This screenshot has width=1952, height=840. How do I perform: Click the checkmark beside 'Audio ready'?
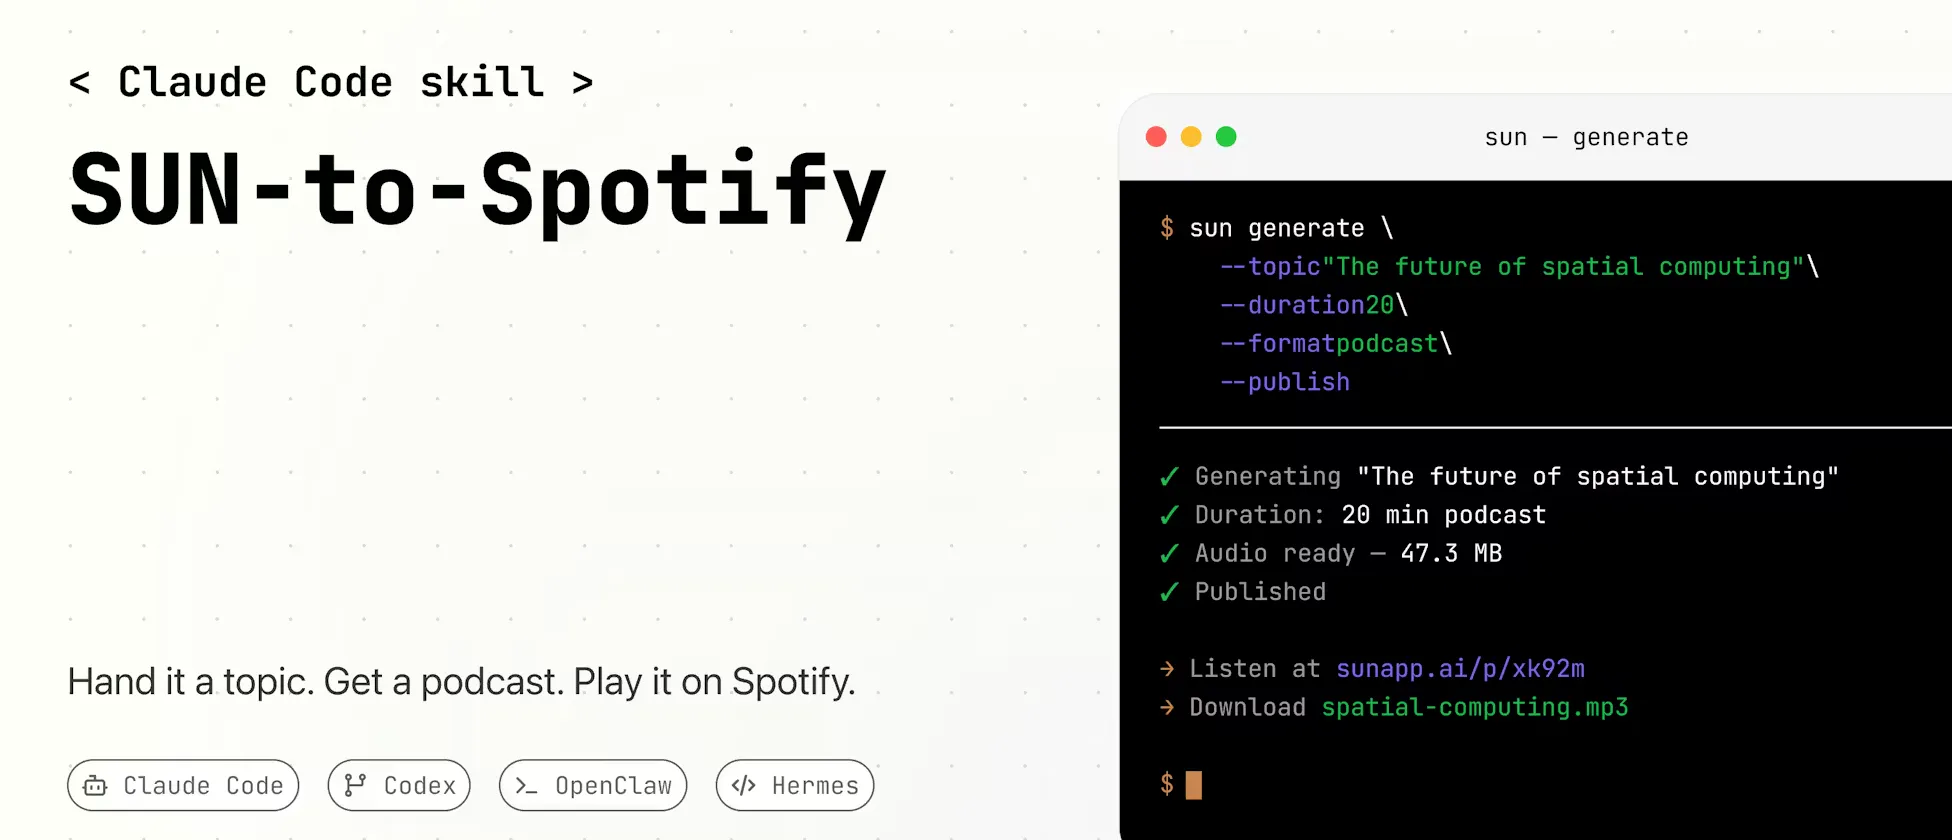(x=1169, y=554)
